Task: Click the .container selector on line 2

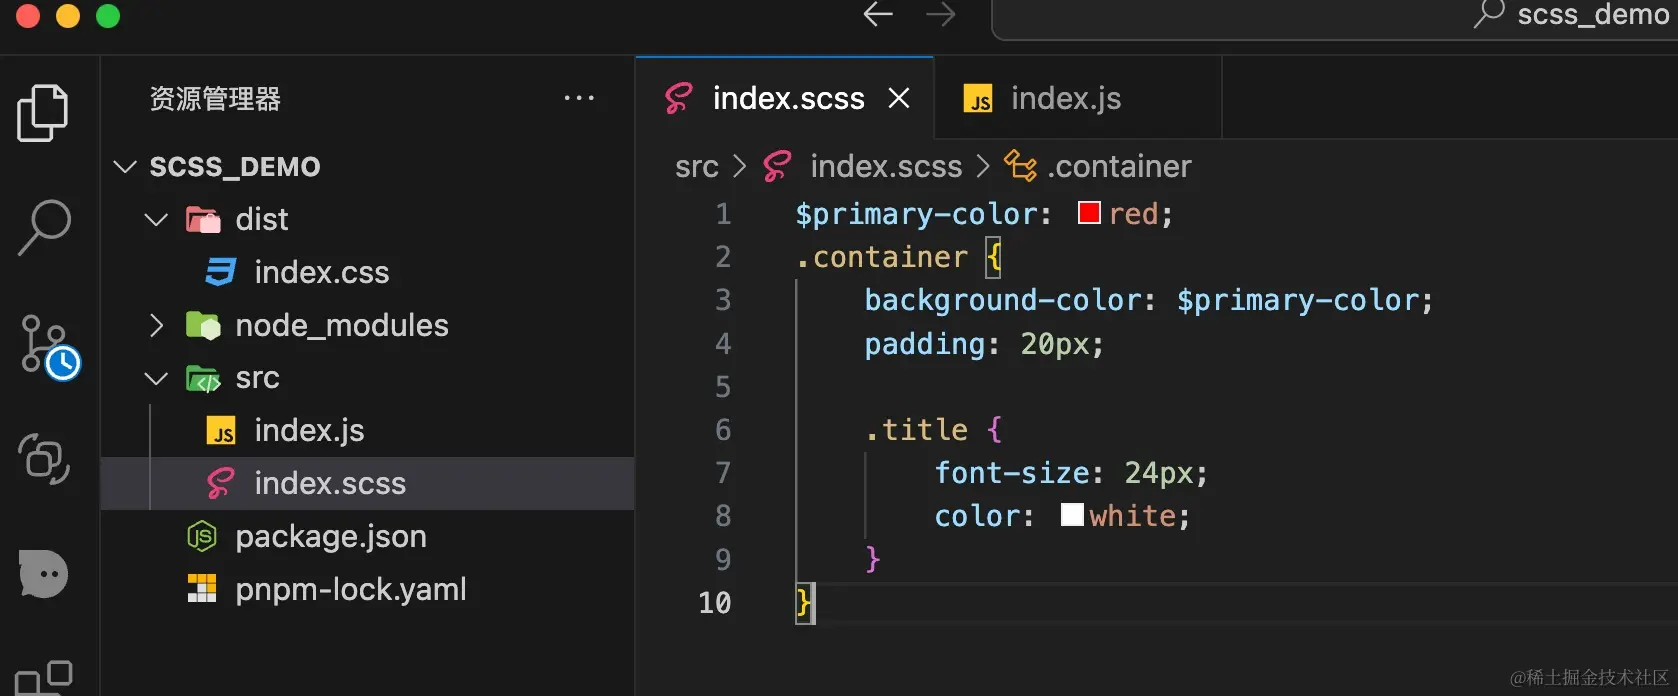Action: pyautogui.click(x=882, y=257)
